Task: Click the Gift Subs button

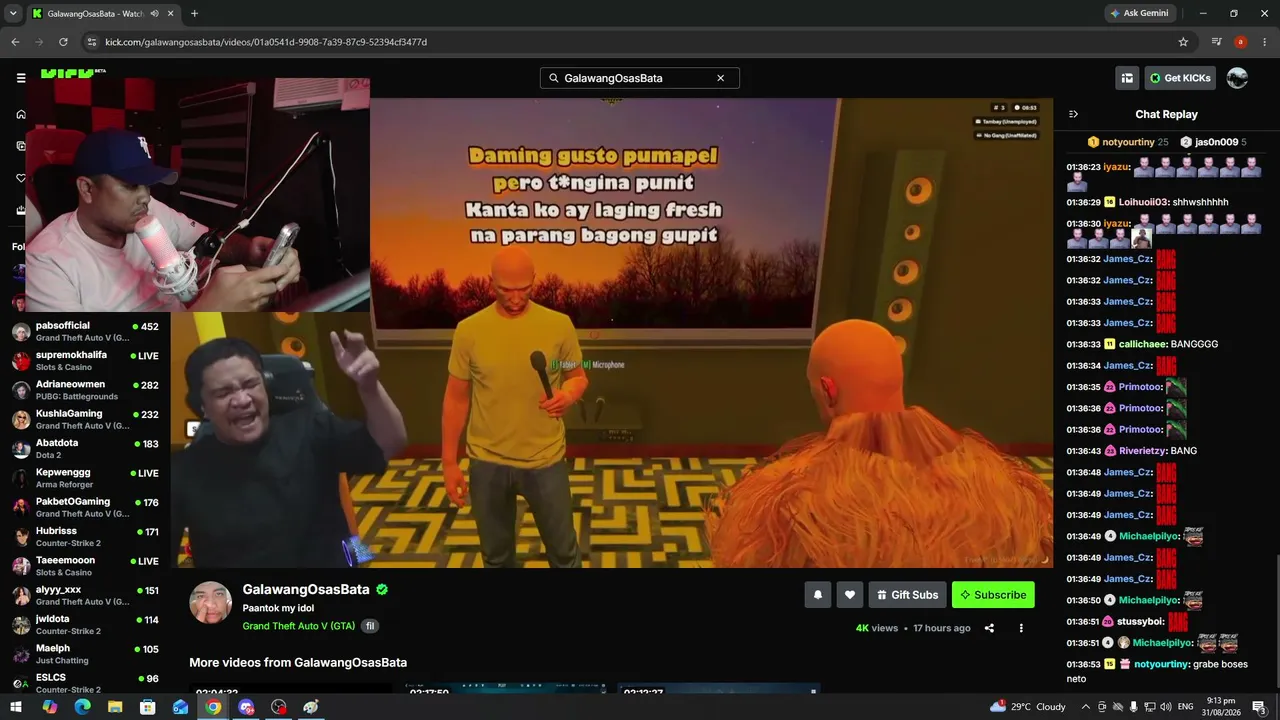Action: point(907,595)
